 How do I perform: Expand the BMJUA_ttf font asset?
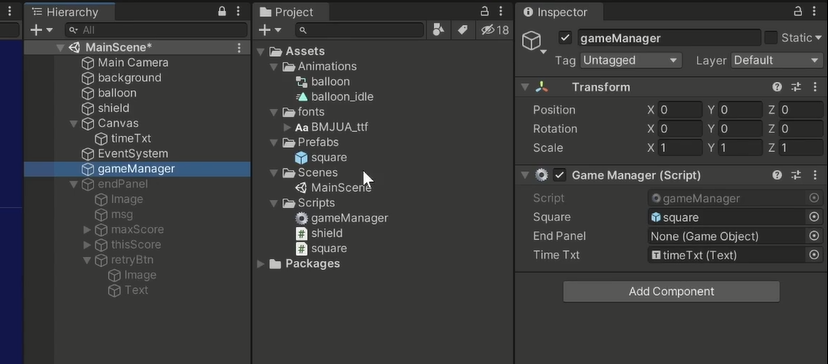[x=287, y=127]
